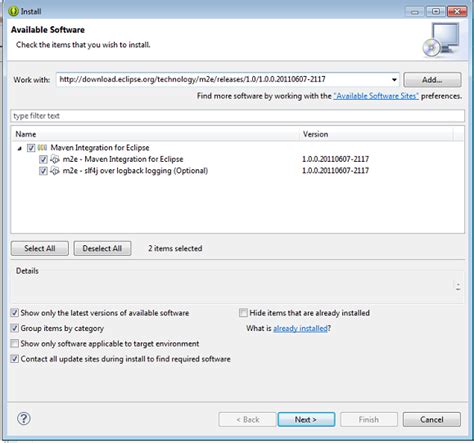
Task: Click plugin icon beside m2e - slf4j logging
Action: tap(55, 171)
